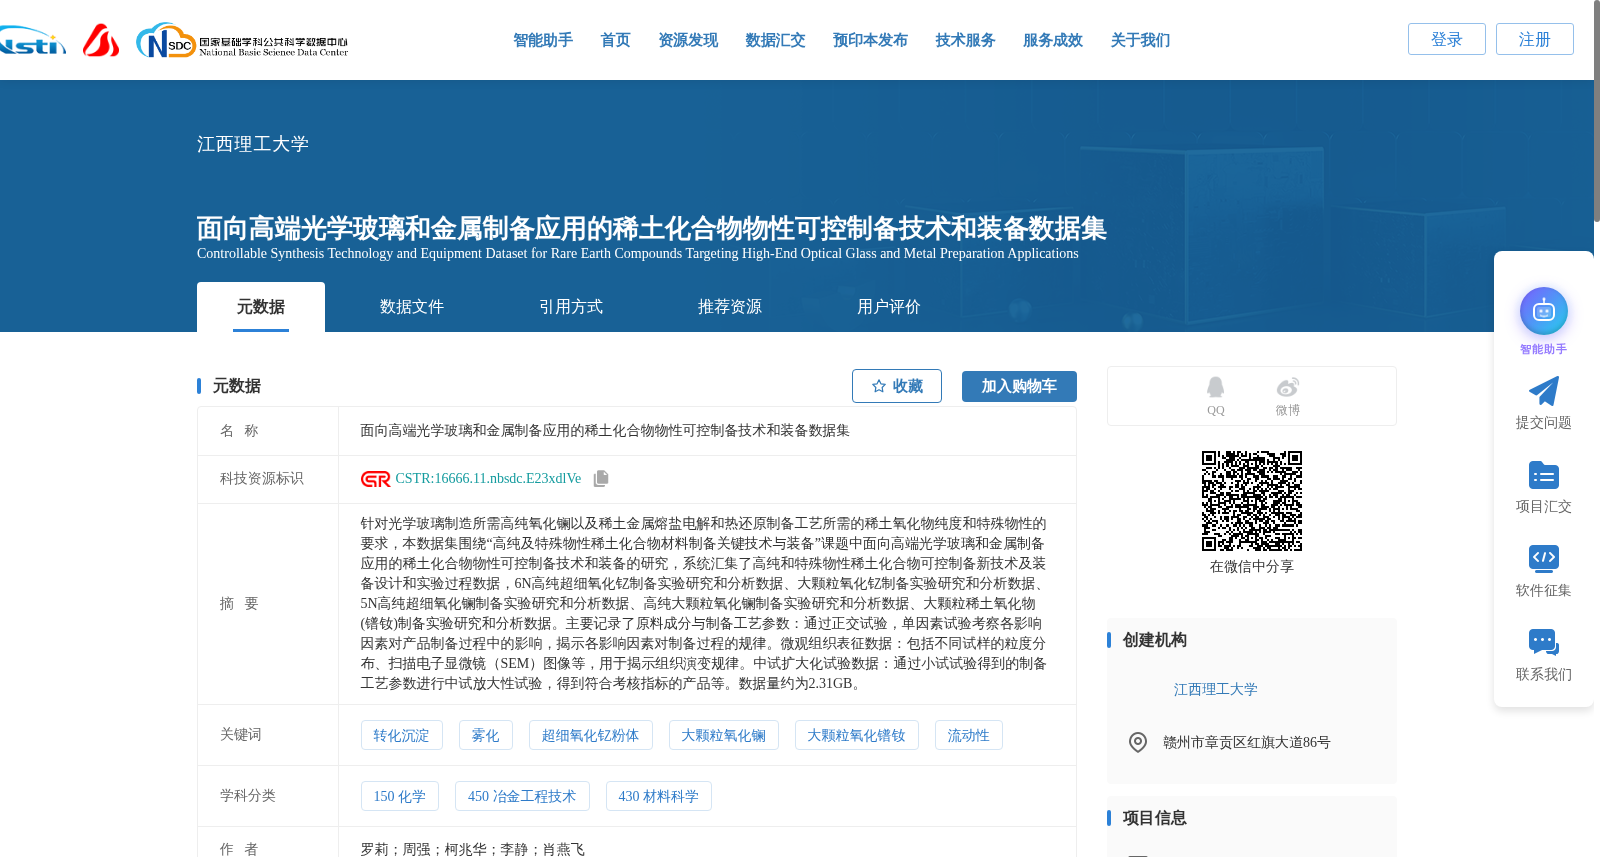Image resolution: width=1600 pixels, height=857 pixels.
Task: Open the 技术服务 menu item
Action: tap(965, 40)
